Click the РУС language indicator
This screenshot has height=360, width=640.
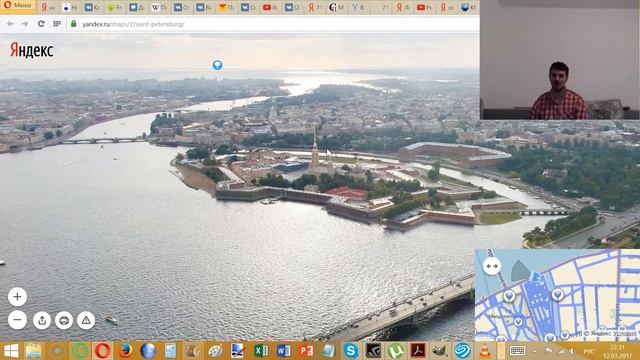[589, 351]
